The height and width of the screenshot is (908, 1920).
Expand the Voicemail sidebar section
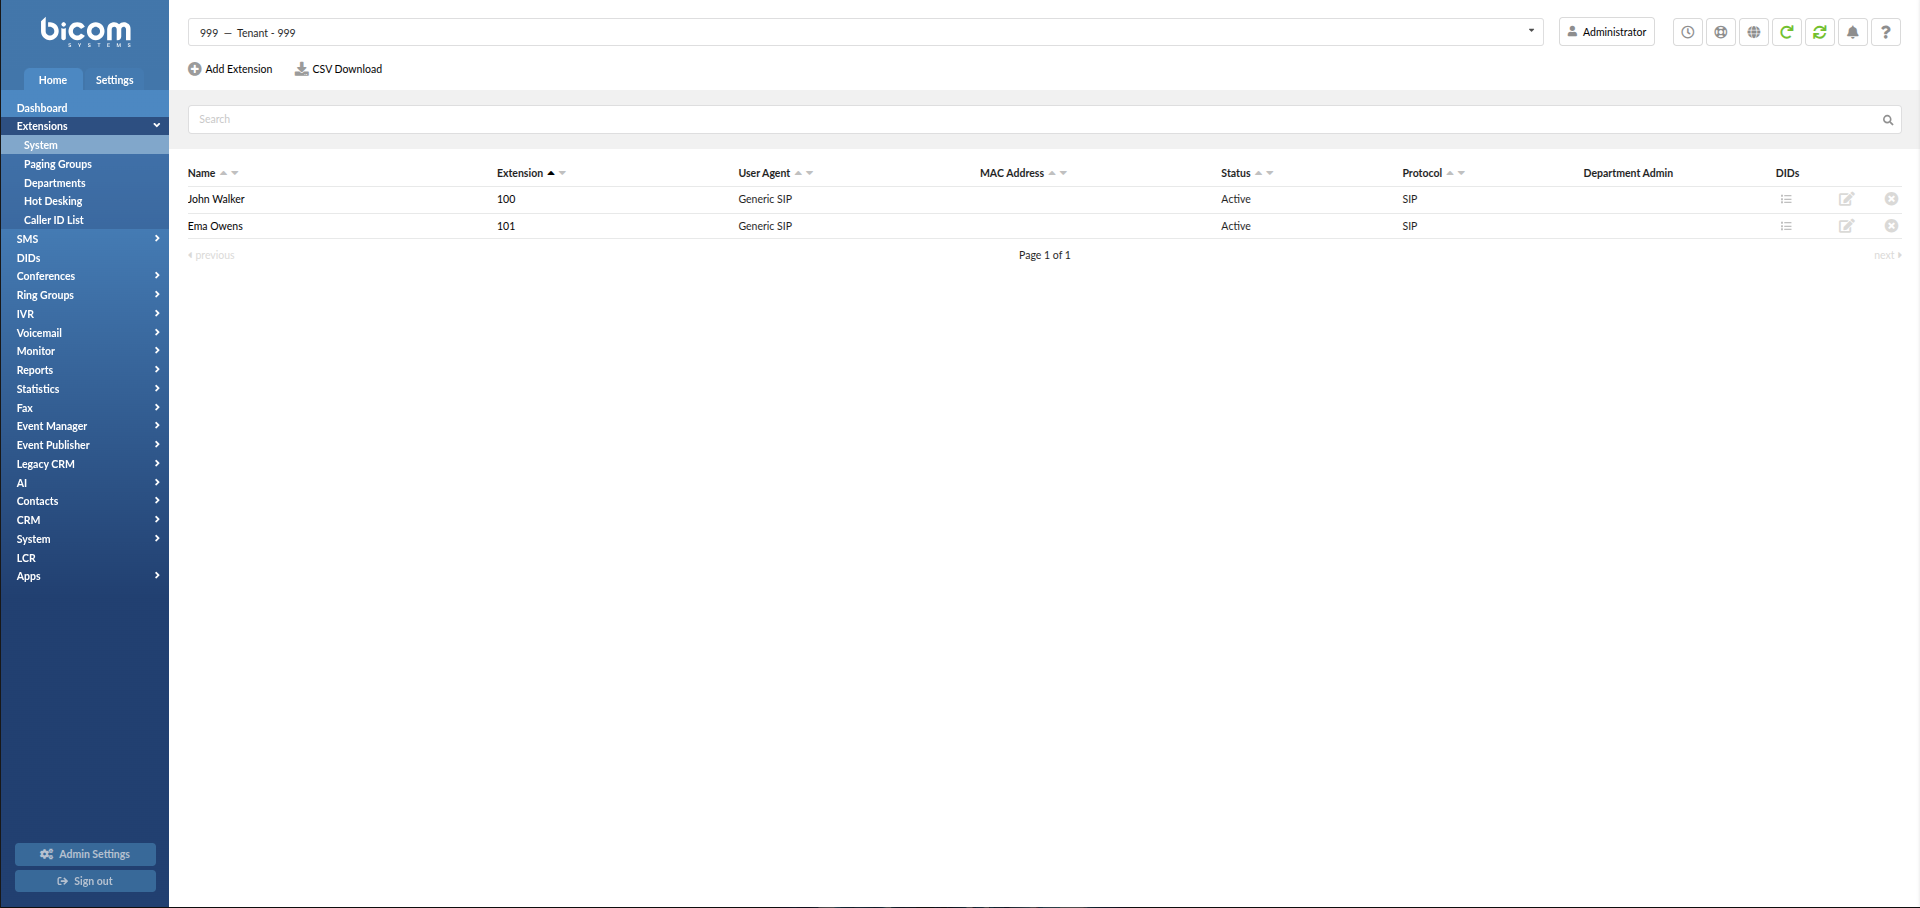tap(84, 333)
